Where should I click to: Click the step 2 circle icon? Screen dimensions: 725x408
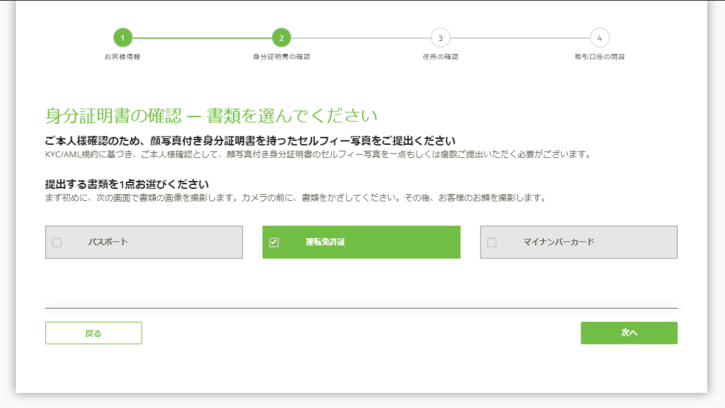pyautogui.click(x=281, y=38)
